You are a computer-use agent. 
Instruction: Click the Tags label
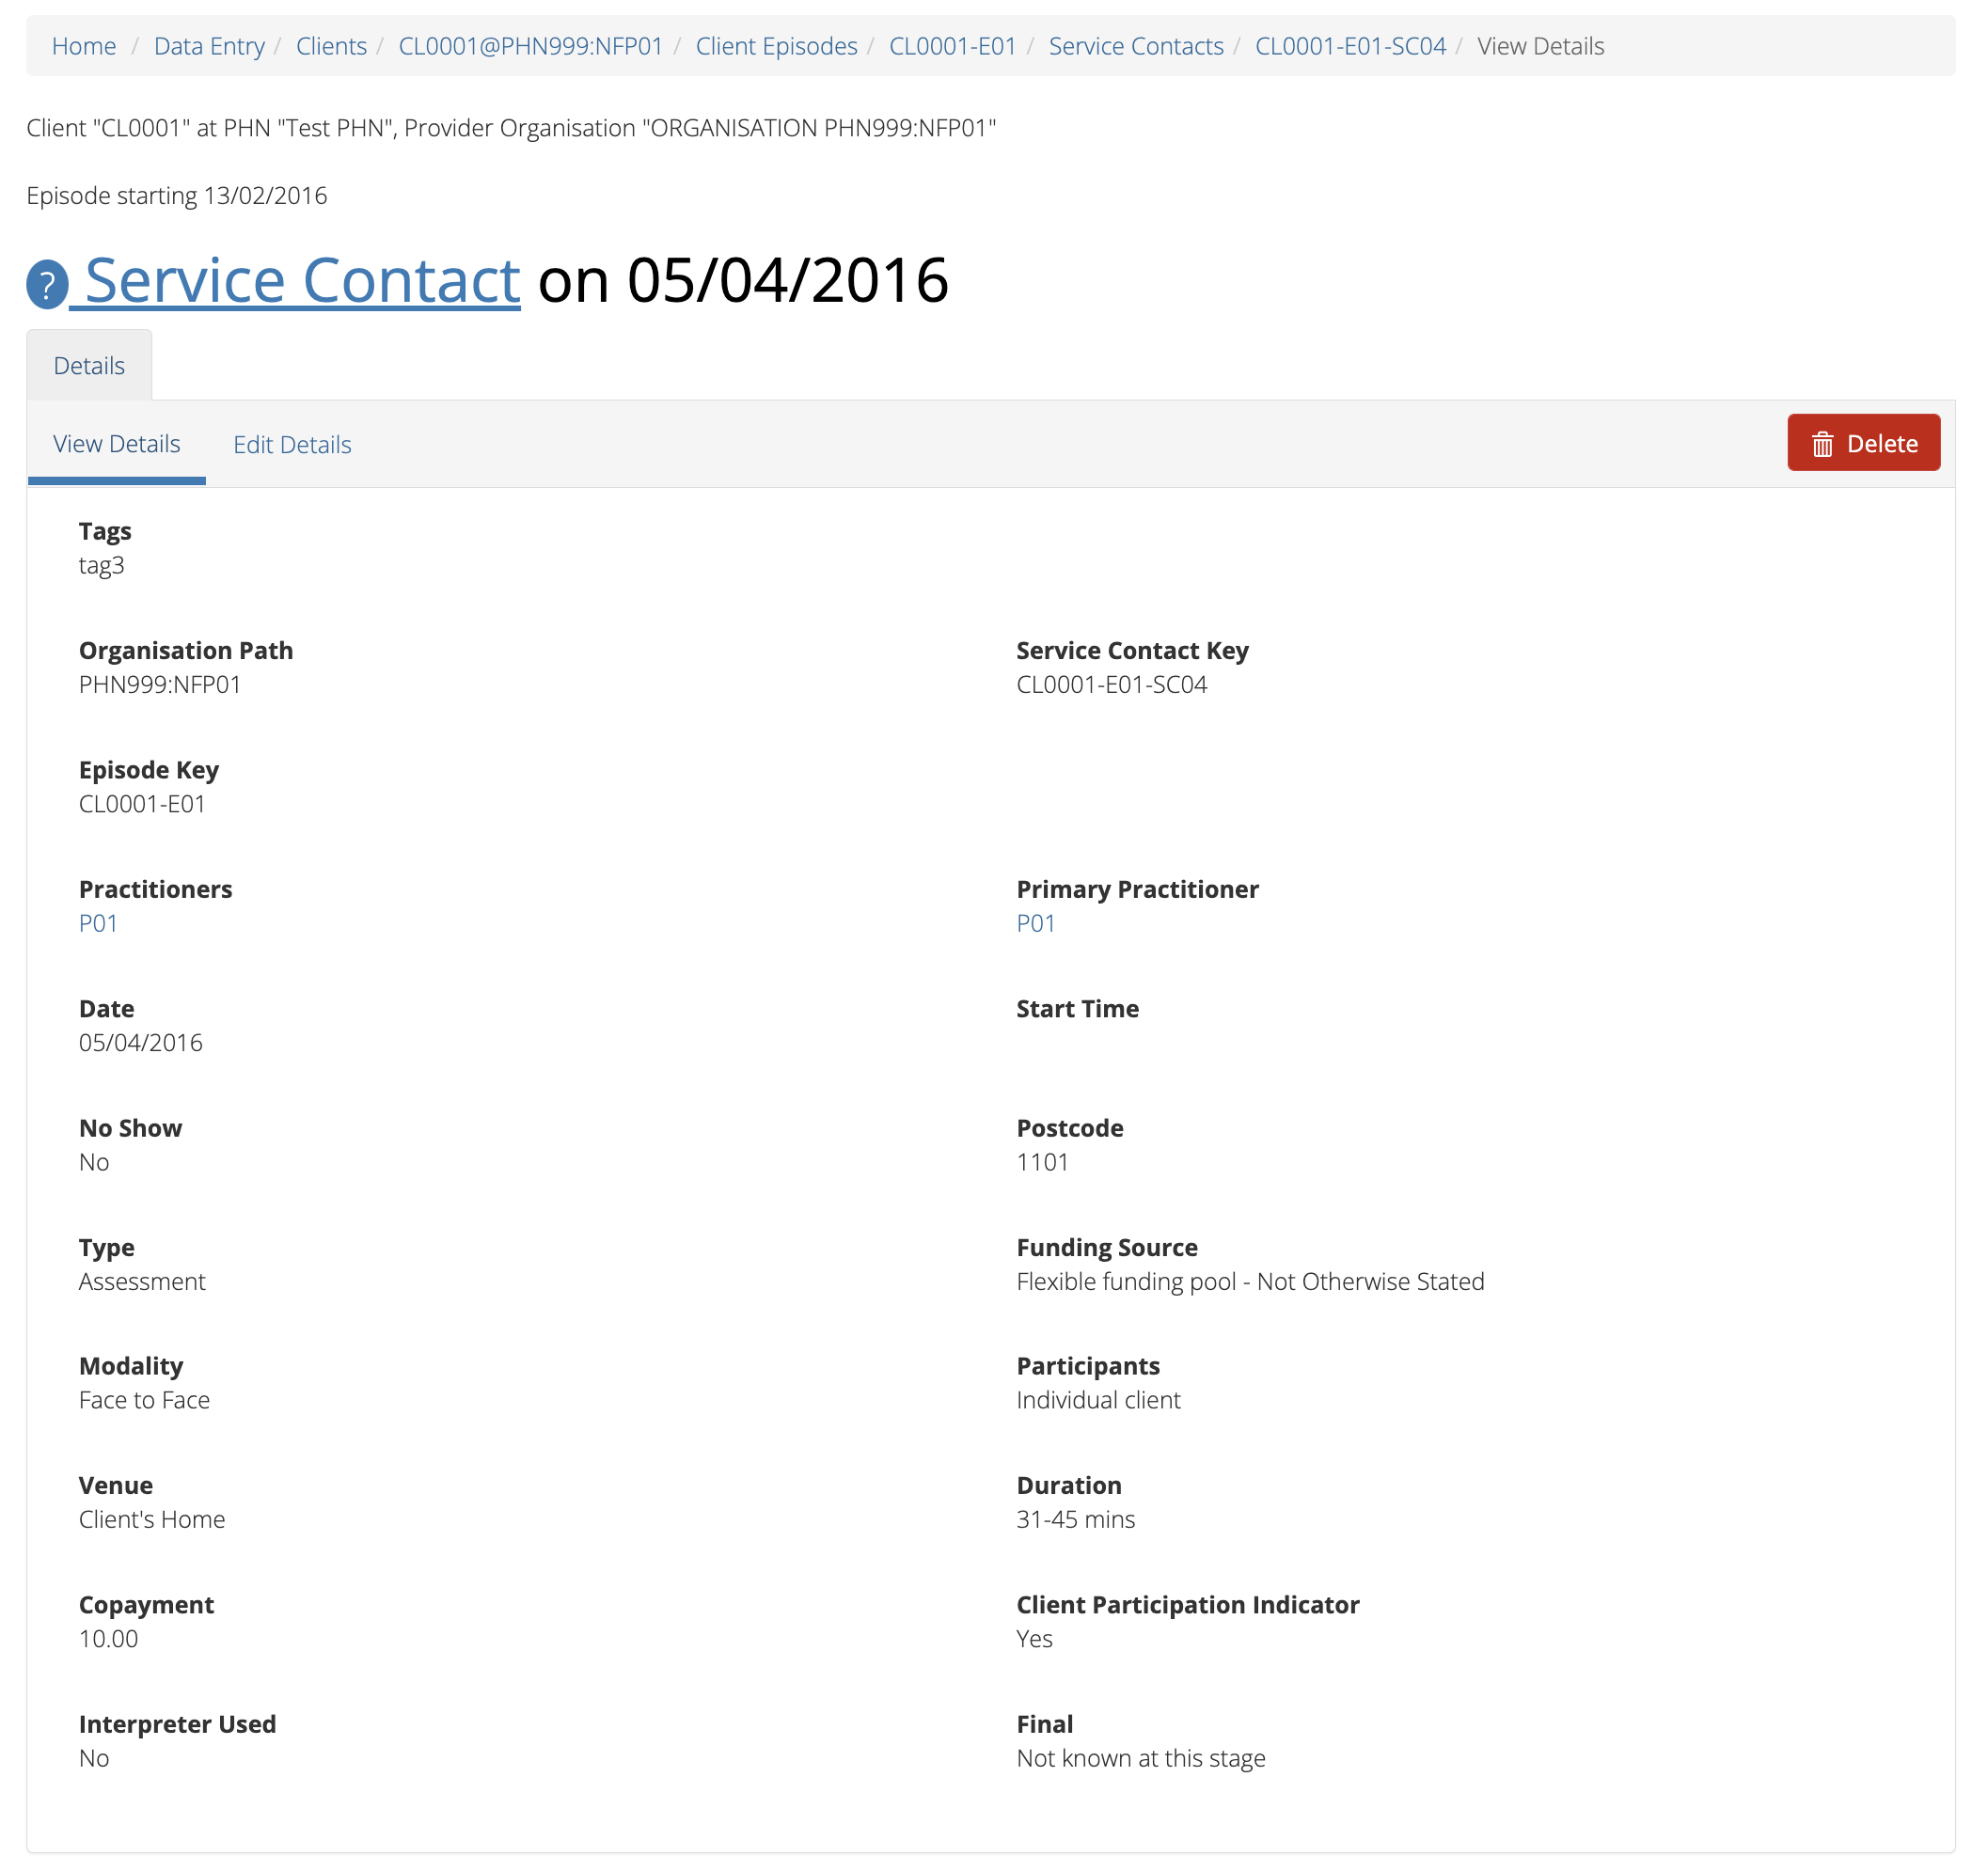coord(105,531)
